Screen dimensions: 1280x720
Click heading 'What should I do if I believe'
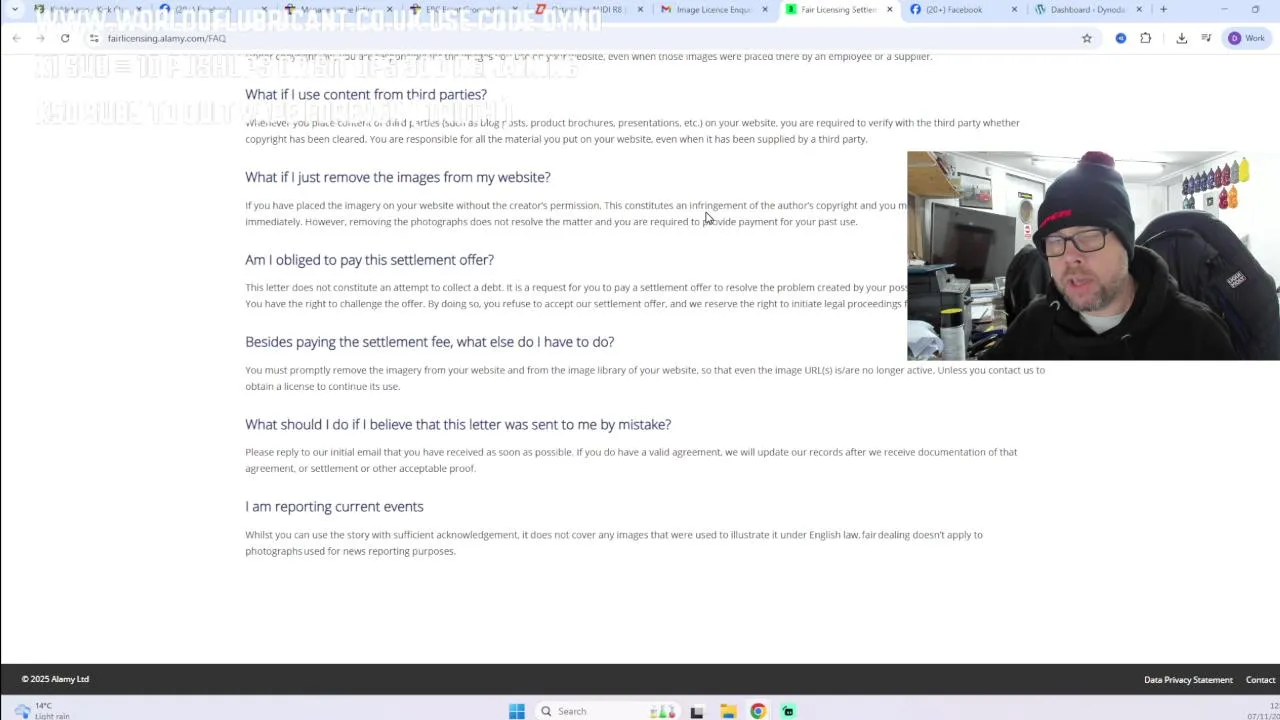(x=458, y=424)
